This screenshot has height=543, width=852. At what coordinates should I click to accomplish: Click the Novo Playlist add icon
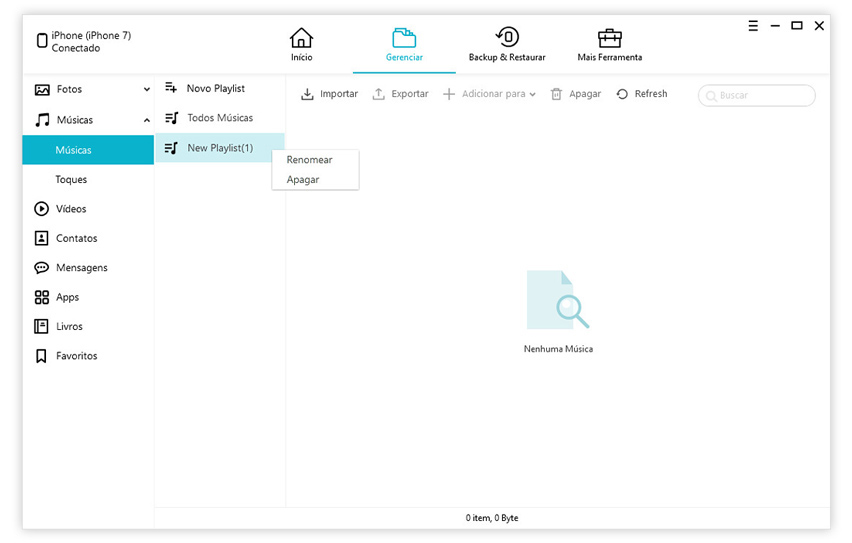click(x=171, y=88)
